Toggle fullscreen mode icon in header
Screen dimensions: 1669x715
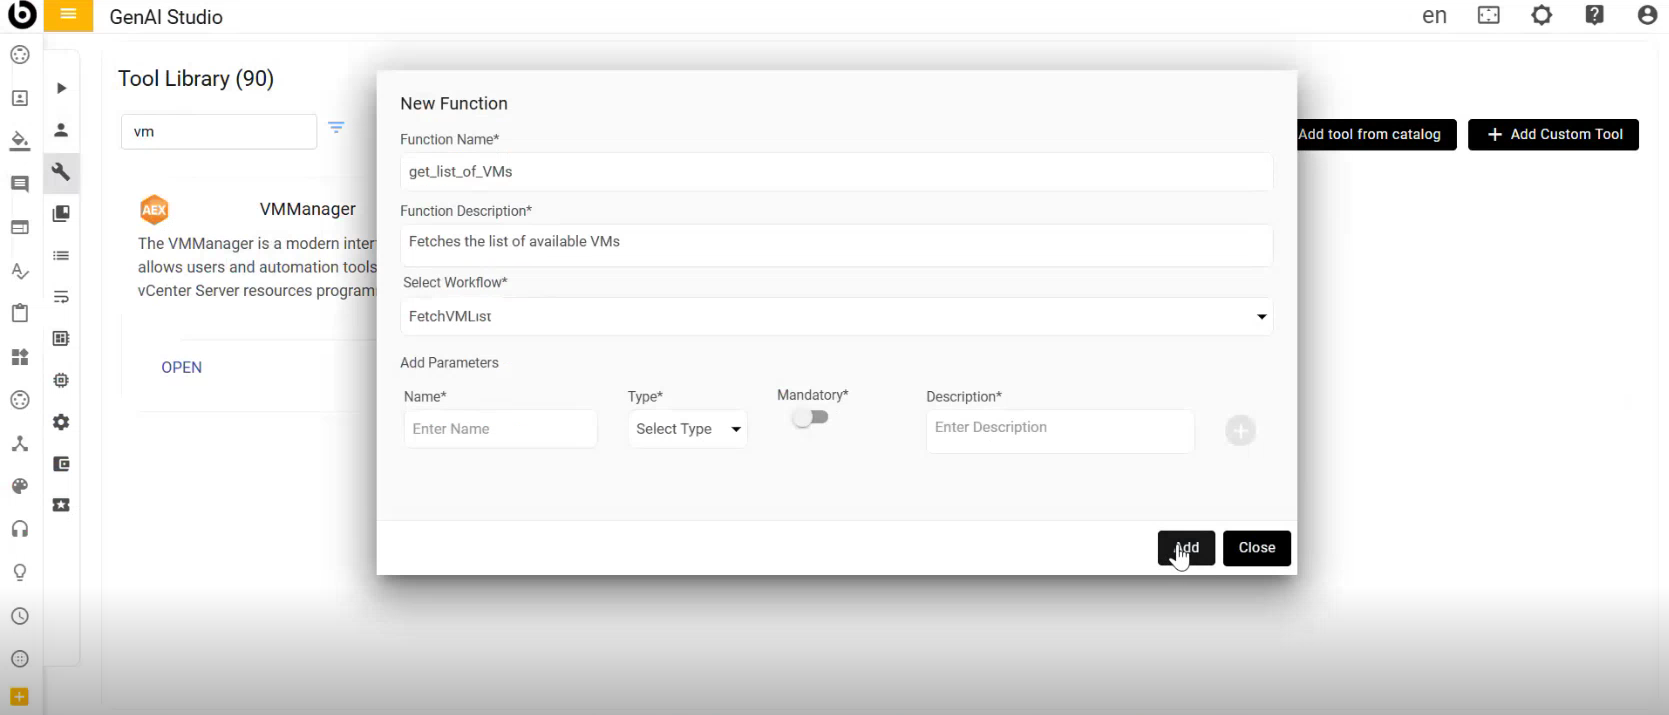(x=1488, y=15)
